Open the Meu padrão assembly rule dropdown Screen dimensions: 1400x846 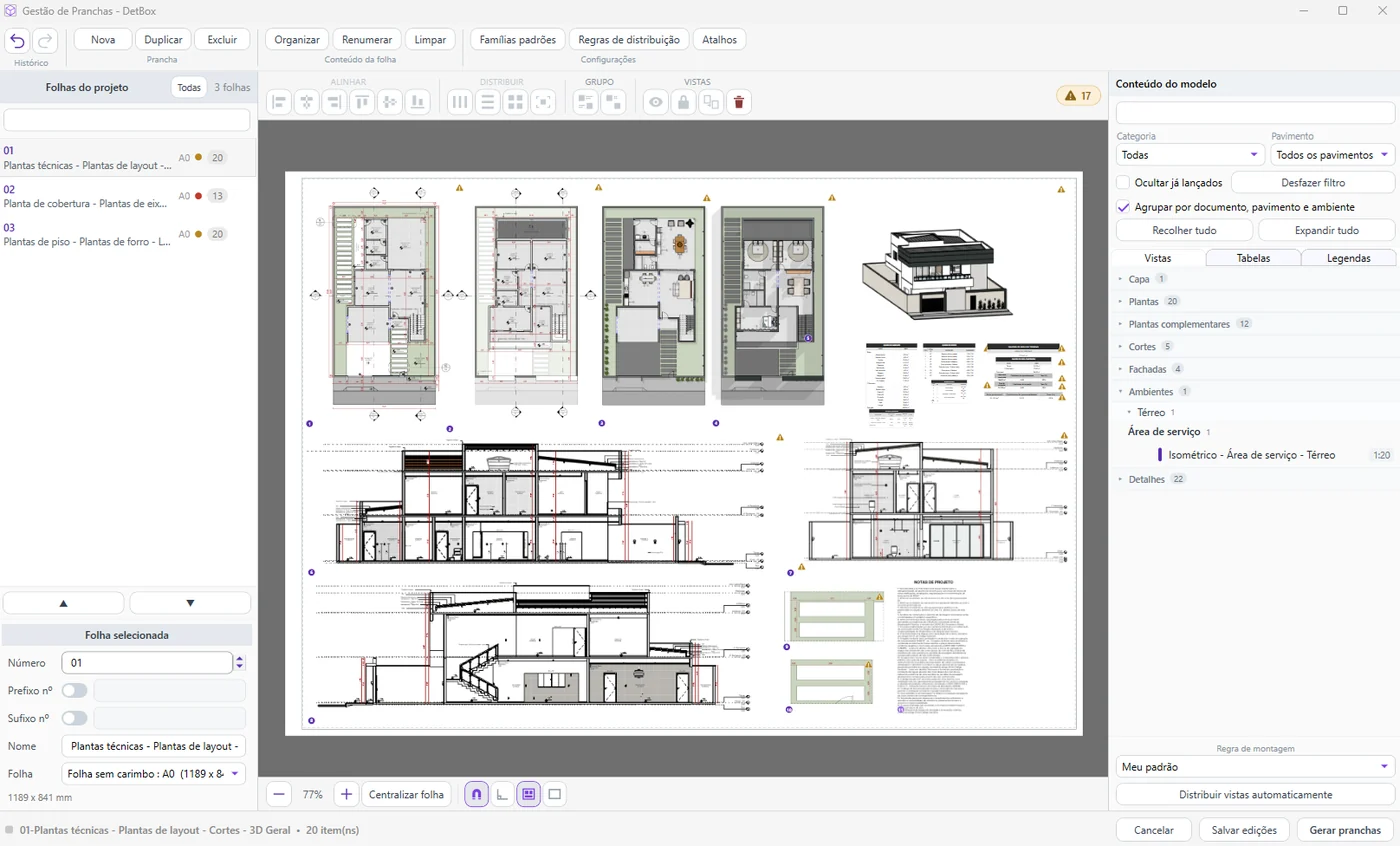click(1255, 767)
